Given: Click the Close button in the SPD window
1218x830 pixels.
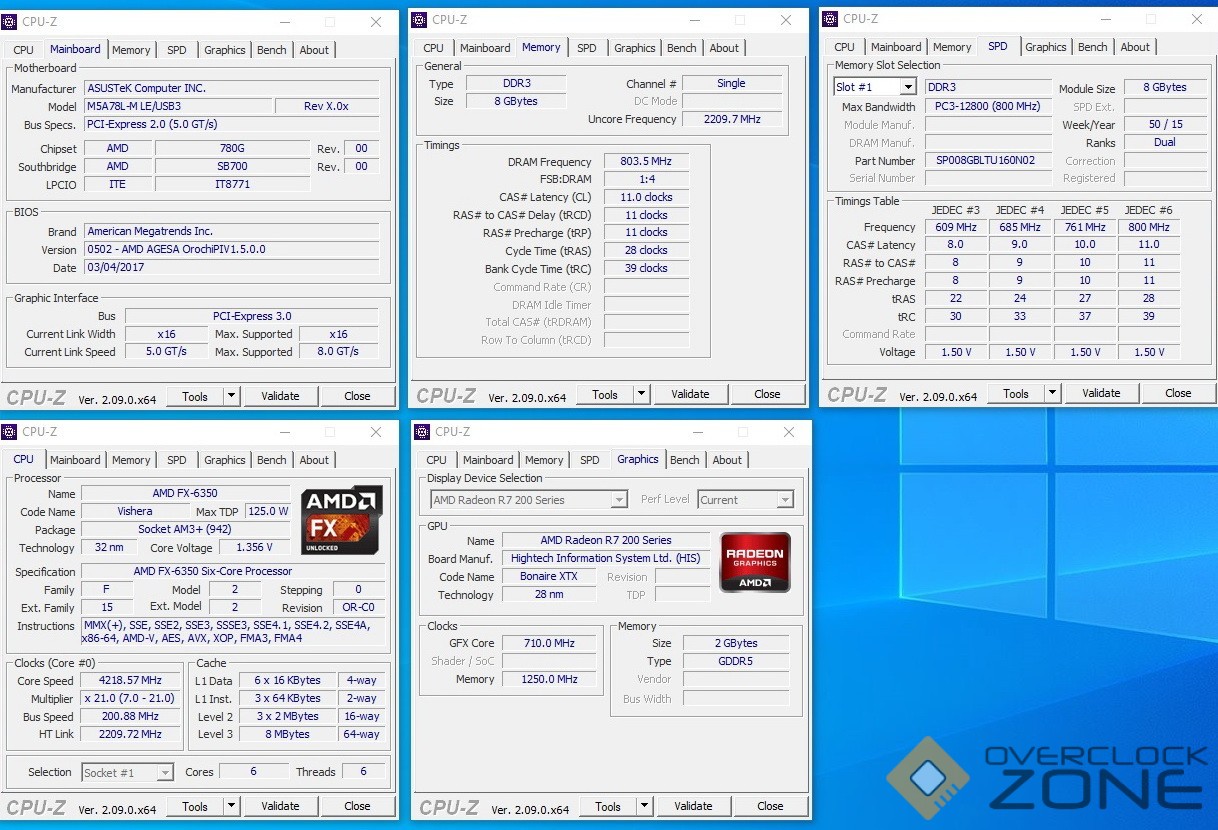Looking at the screenshot, I should 1178,393.
